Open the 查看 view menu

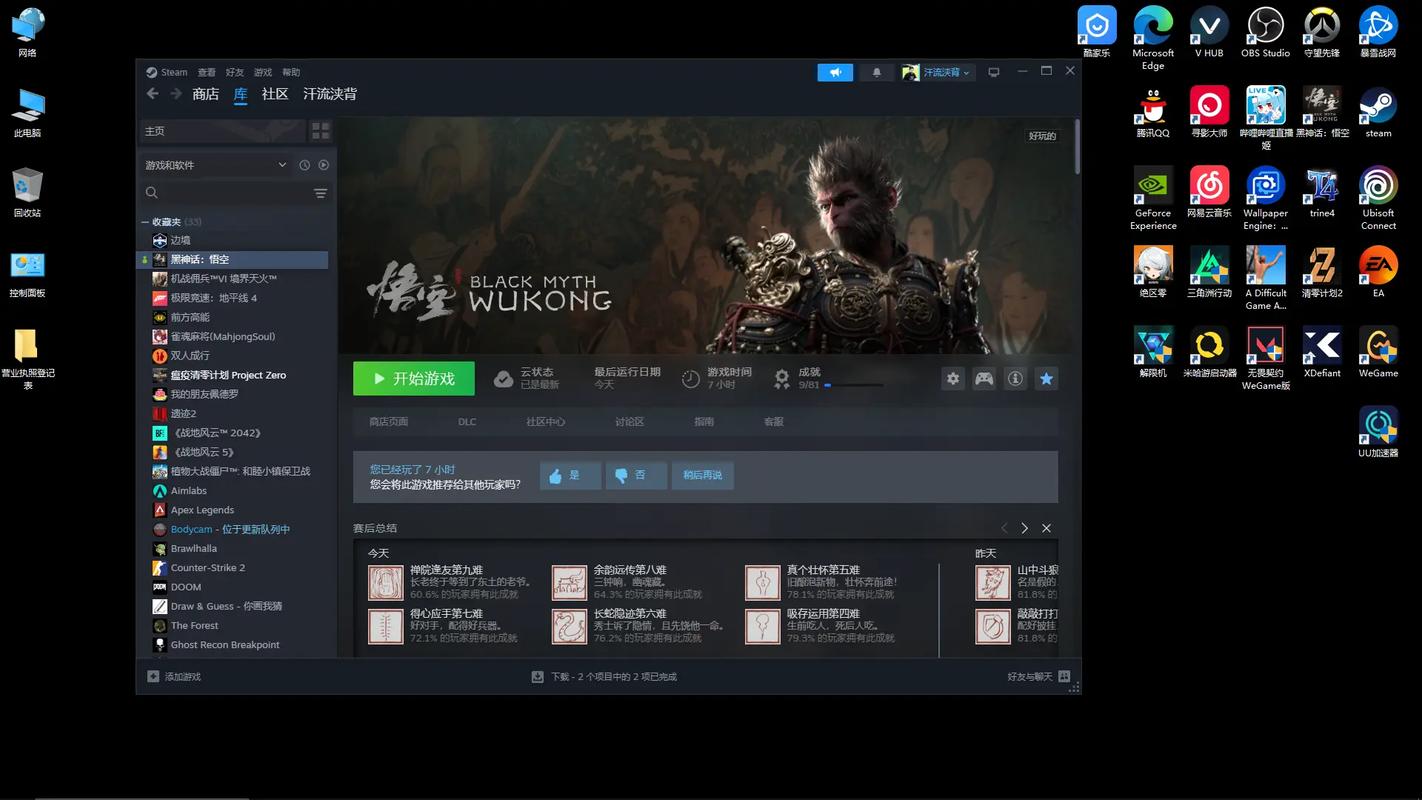point(206,72)
